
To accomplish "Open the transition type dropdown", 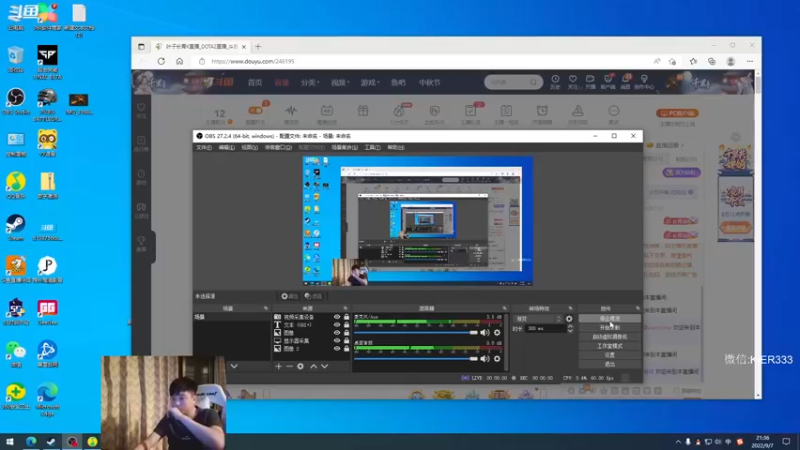I will click(x=537, y=319).
